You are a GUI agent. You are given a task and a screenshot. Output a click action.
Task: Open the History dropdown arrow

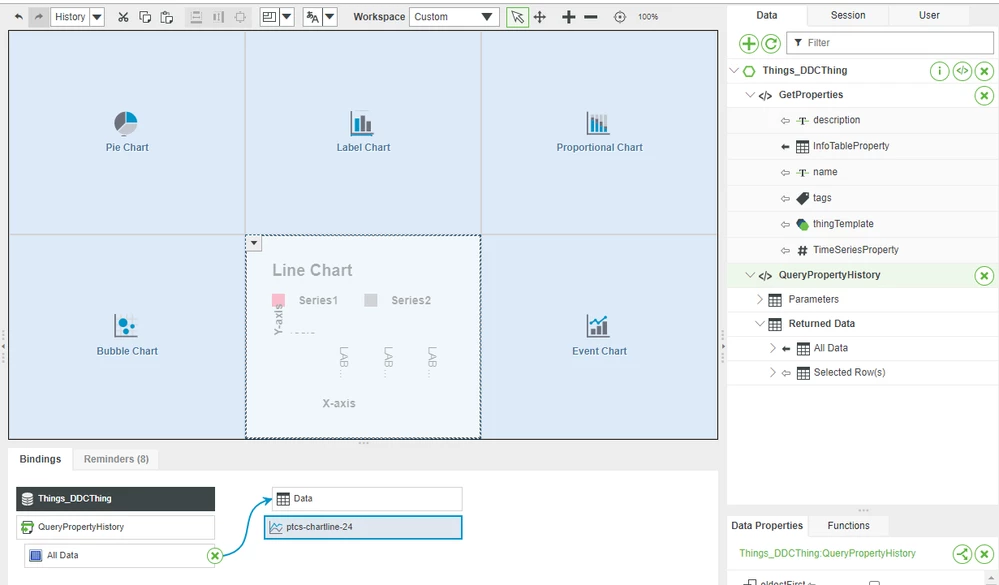(x=97, y=17)
